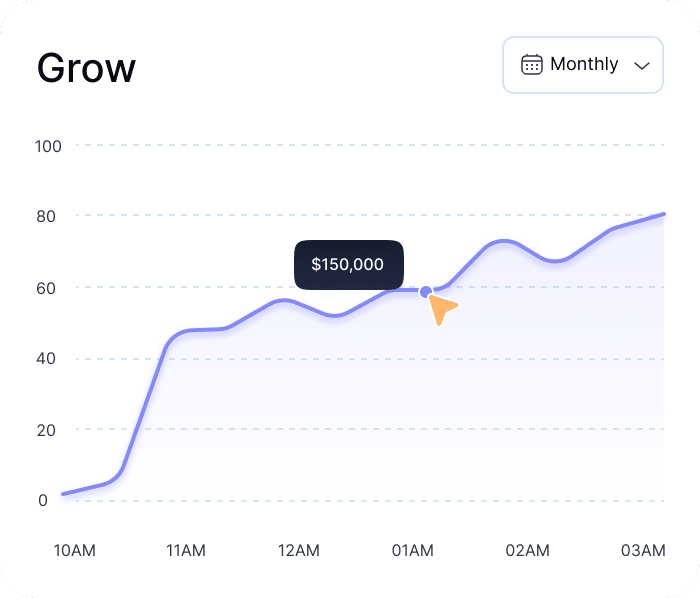Click the $150,000 tooltip label
Image resolution: width=700 pixels, height=598 pixels.
point(348,265)
